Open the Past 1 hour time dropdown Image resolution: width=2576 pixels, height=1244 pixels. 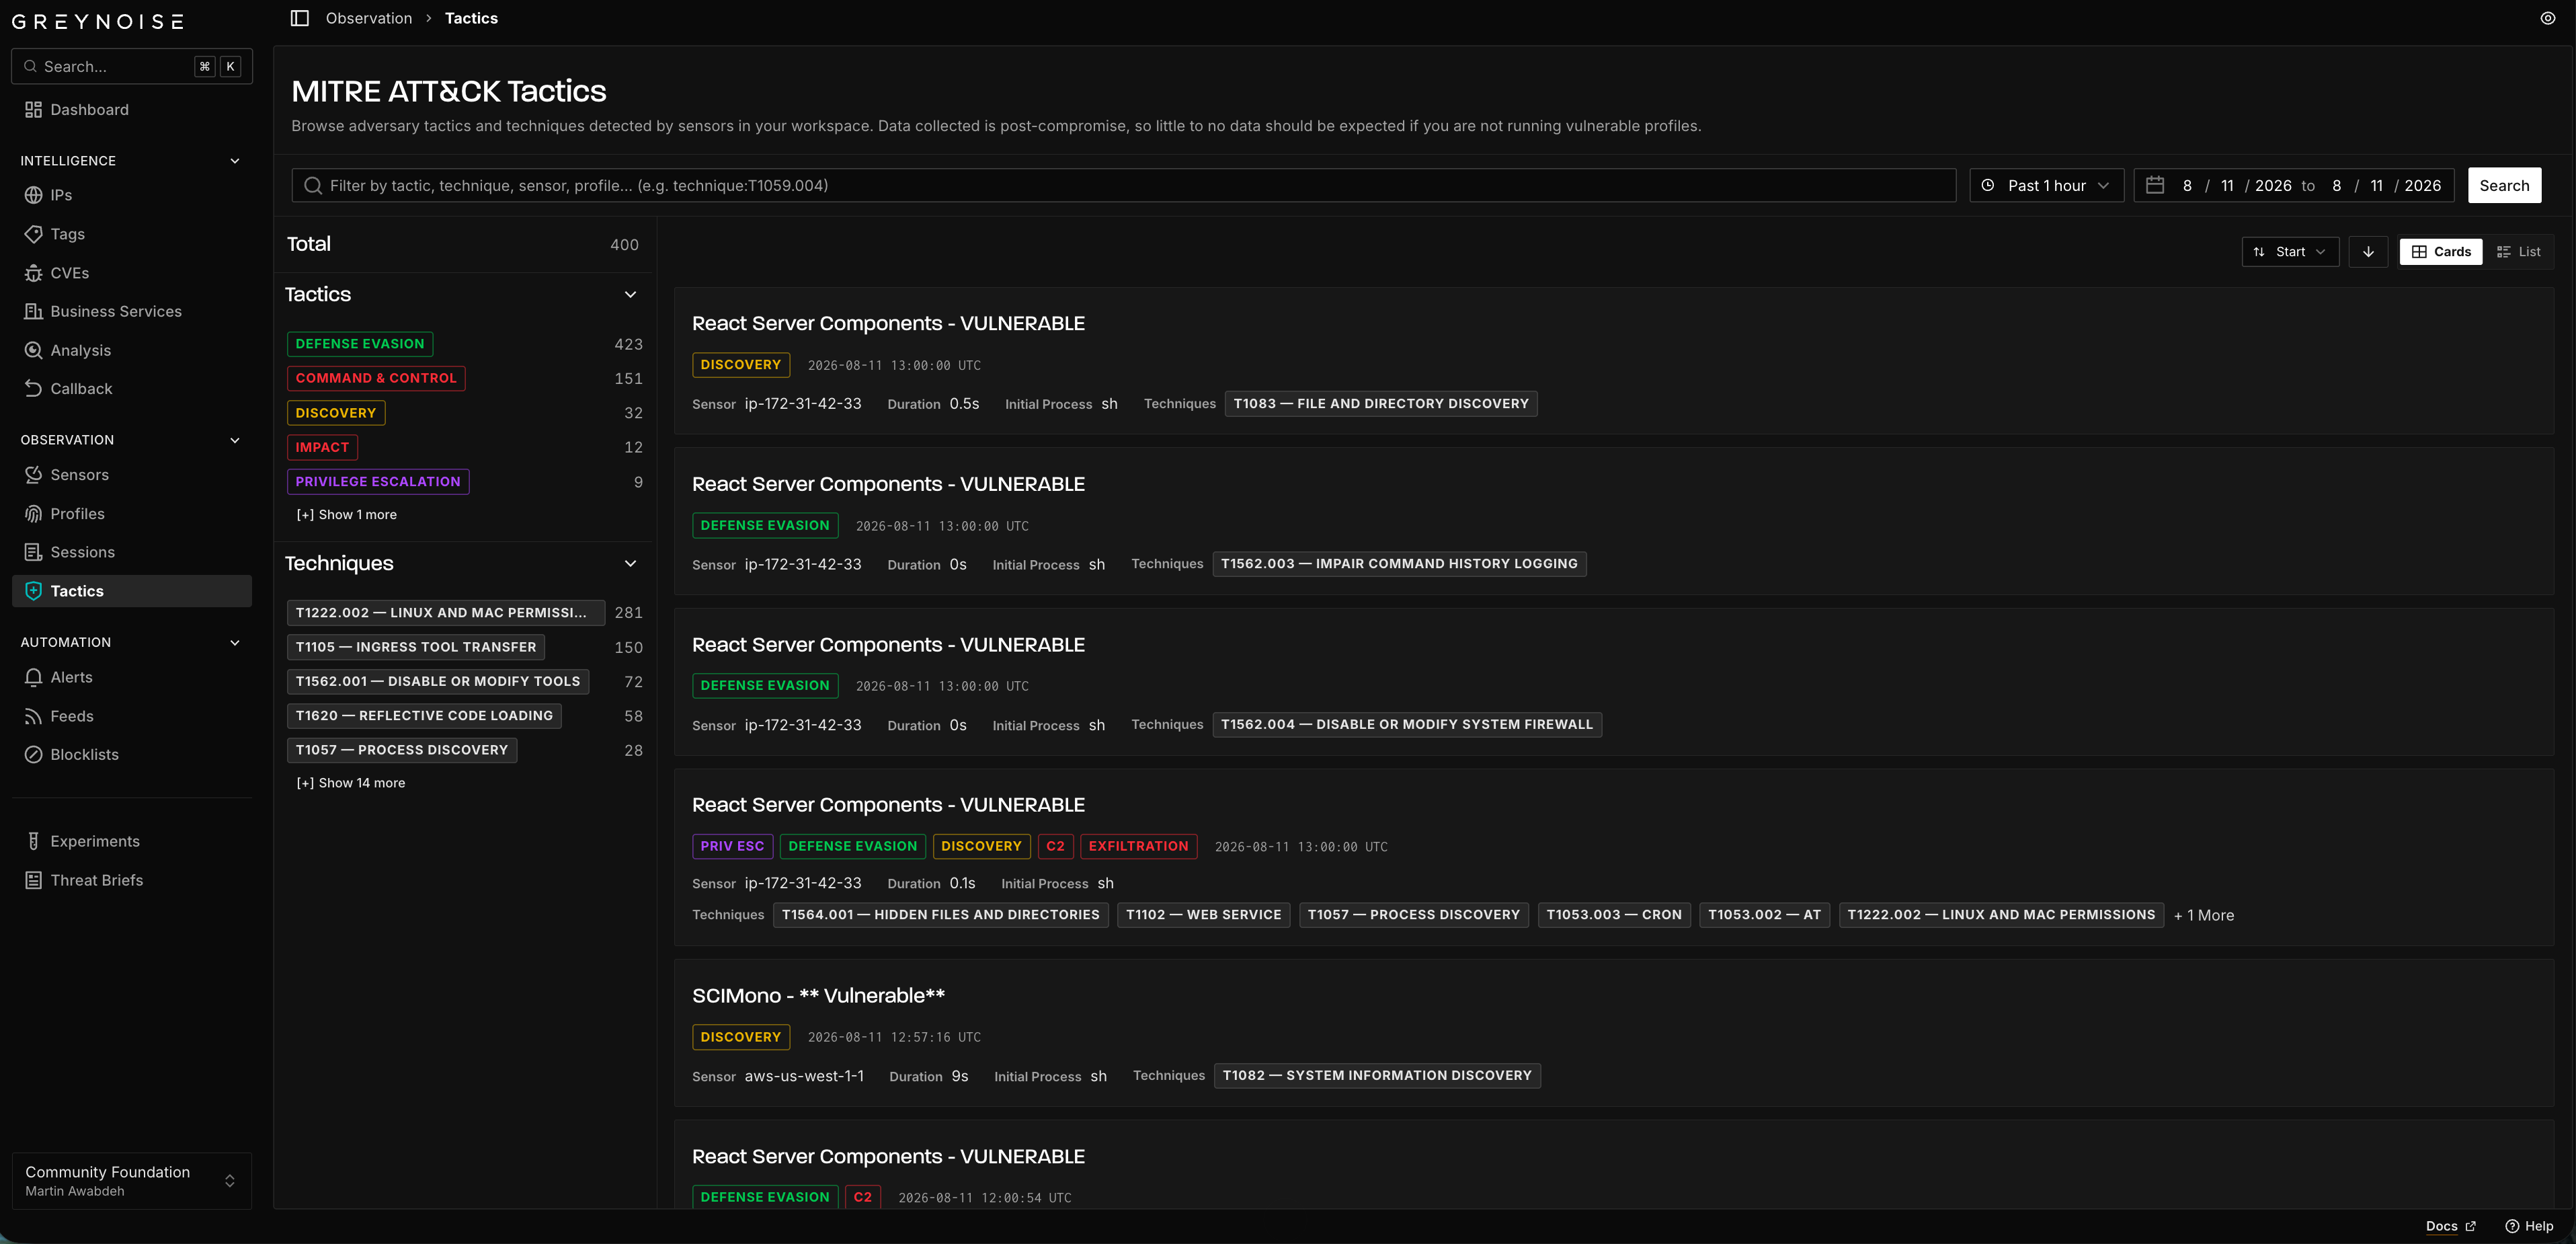click(2046, 186)
